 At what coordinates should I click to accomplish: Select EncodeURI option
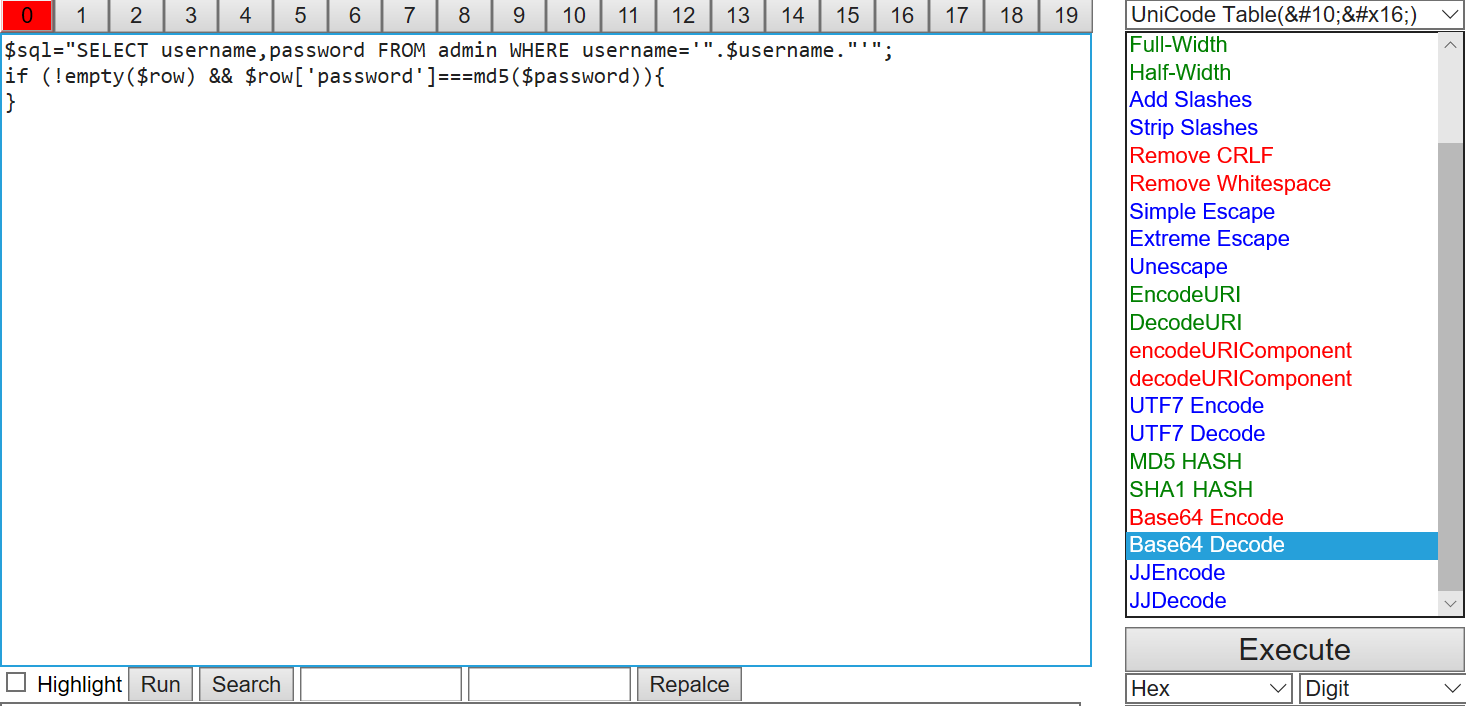click(1282, 295)
